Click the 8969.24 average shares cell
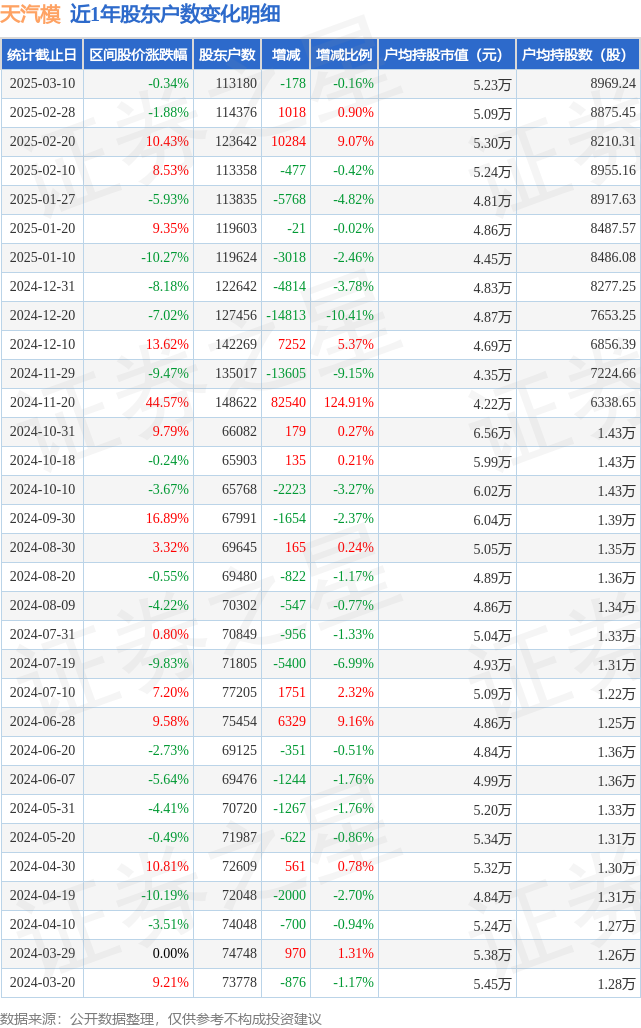The image size is (641, 1028). [613, 84]
